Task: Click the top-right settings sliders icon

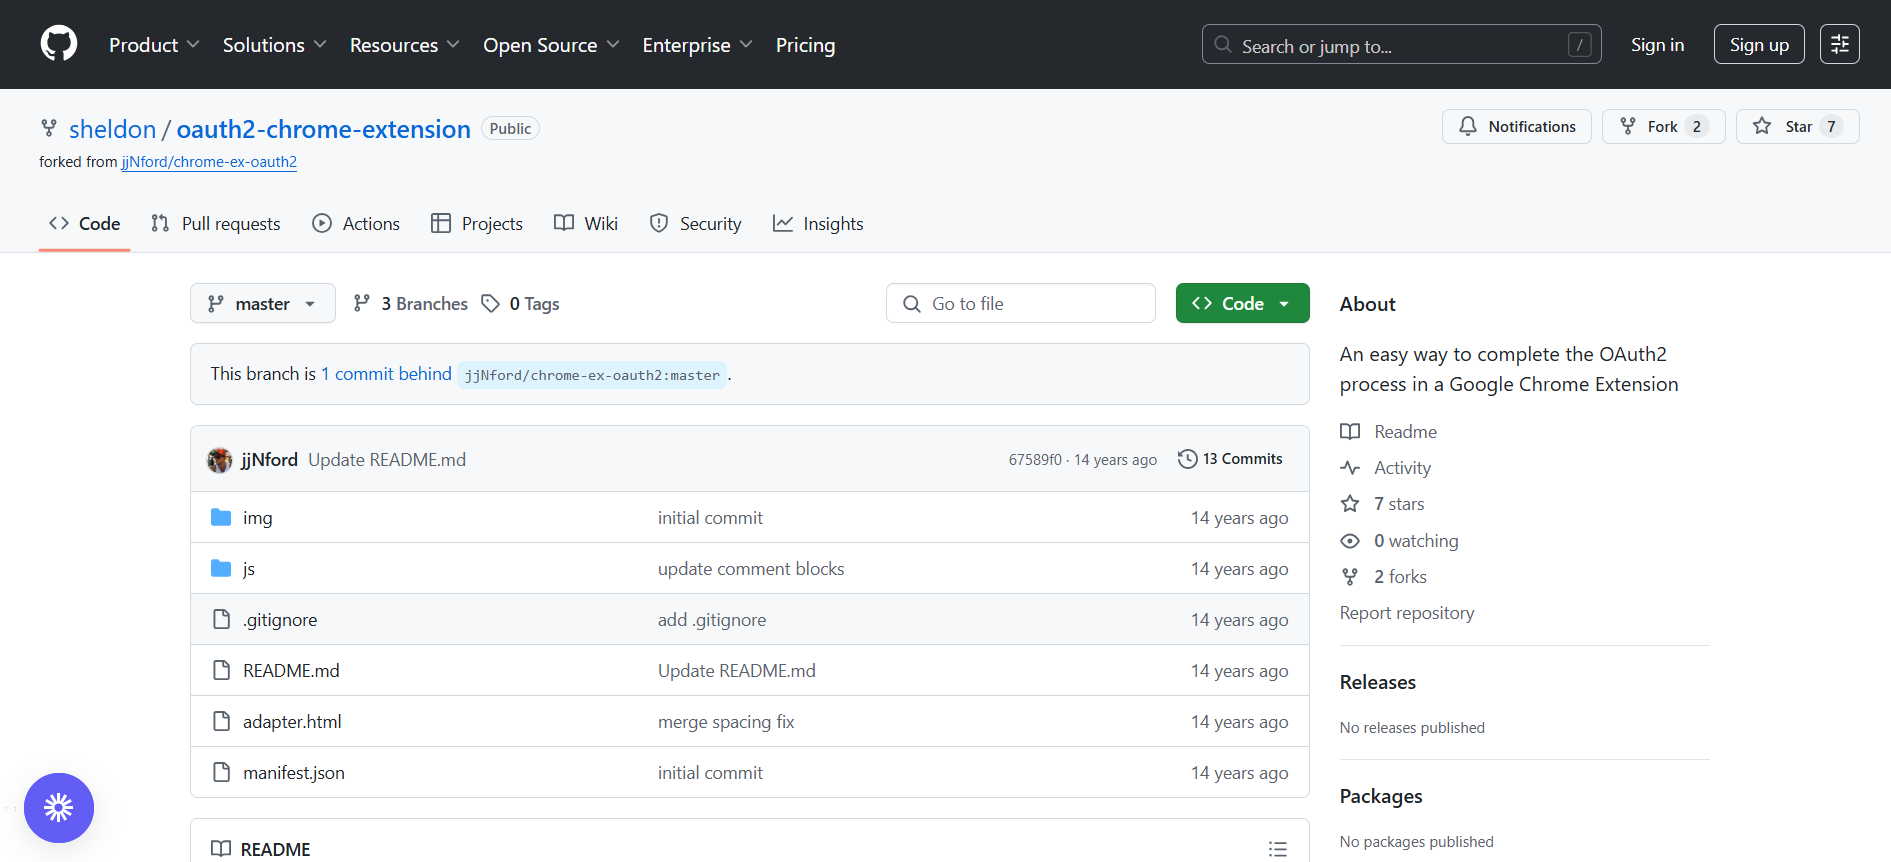Action: pyautogui.click(x=1839, y=44)
